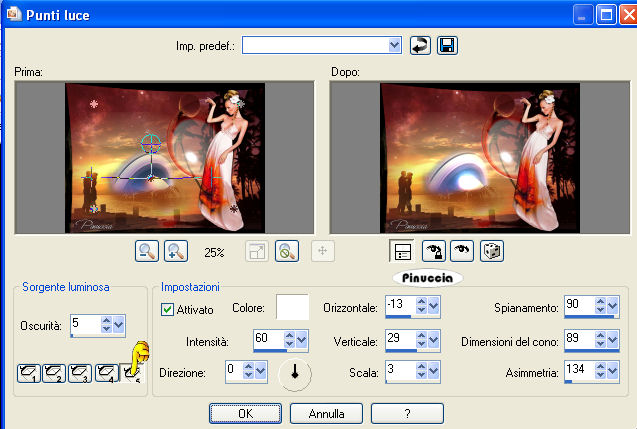Open the Intensità dropdown arrow

click(x=301, y=339)
